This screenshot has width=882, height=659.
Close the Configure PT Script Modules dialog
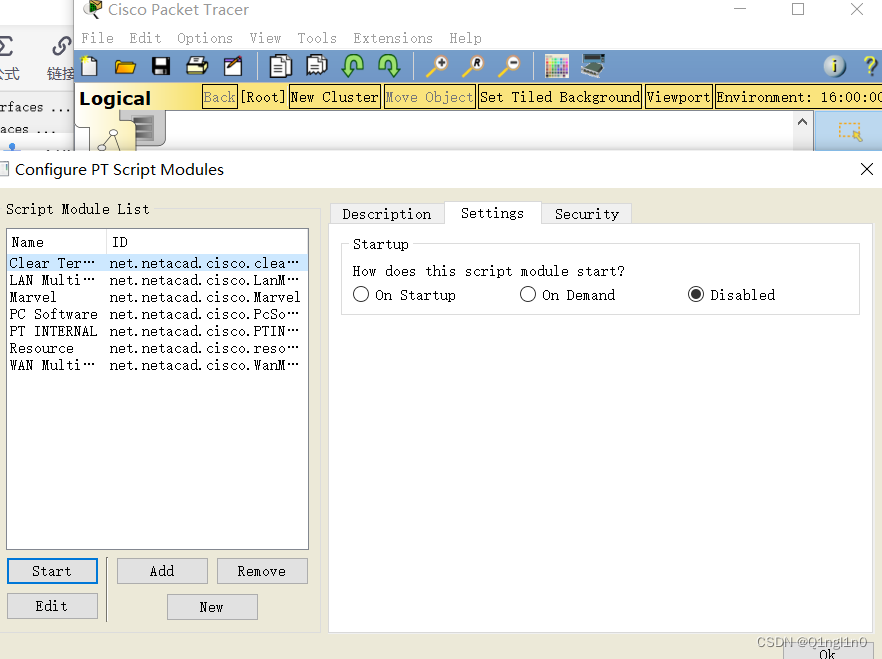(x=867, y=169)
